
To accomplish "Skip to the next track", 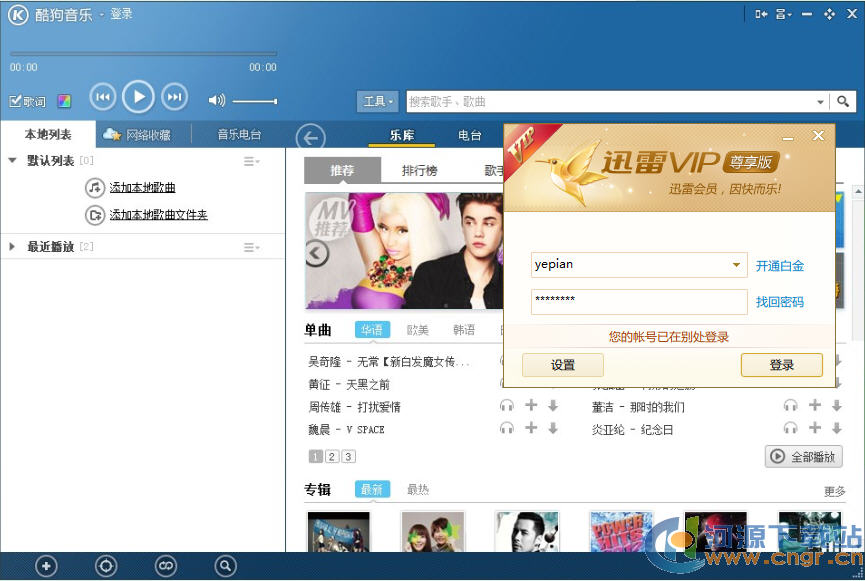I will click(174, 97).
